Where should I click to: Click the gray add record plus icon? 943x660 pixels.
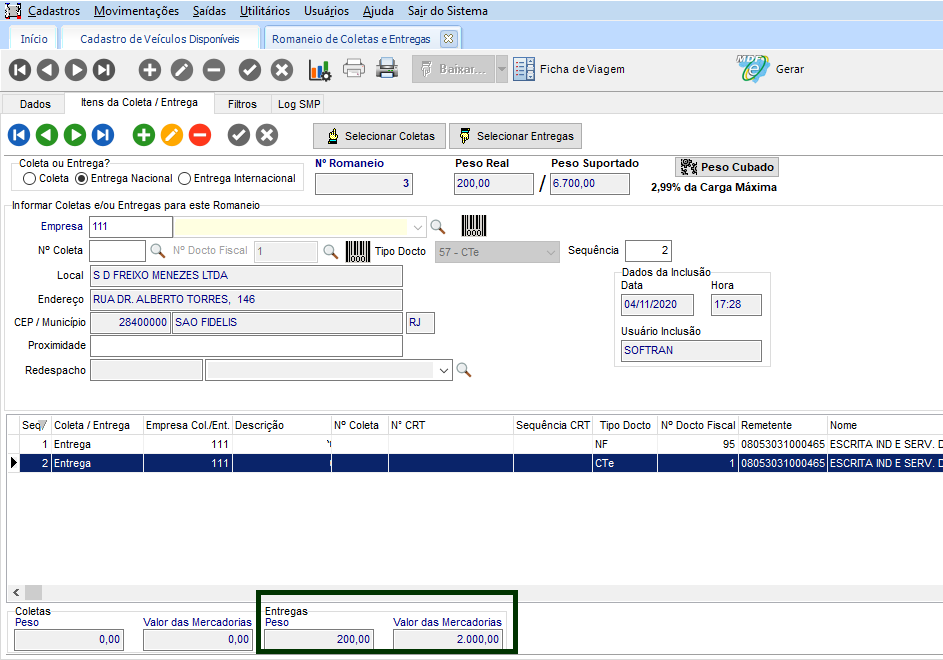[150, 70]
